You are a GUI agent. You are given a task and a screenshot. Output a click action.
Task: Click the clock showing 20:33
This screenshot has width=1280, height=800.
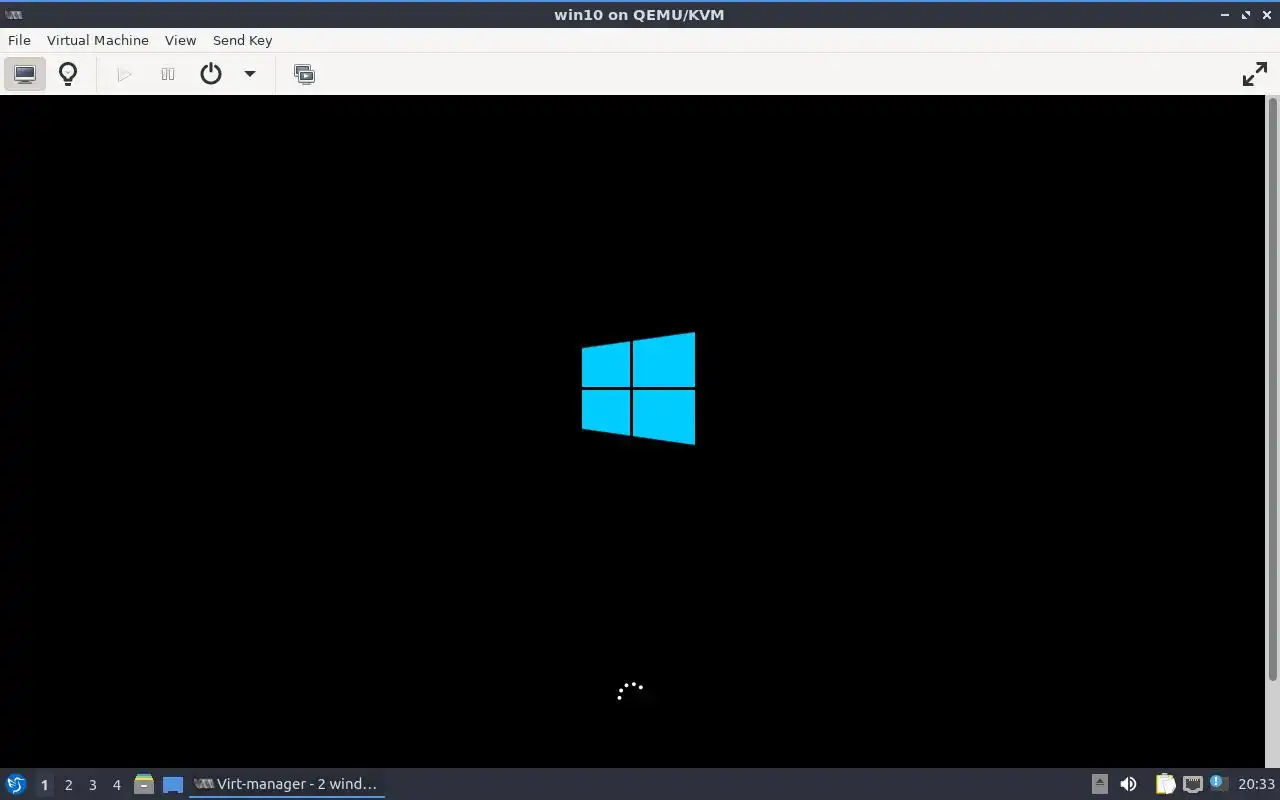[x=1256, y=784]
